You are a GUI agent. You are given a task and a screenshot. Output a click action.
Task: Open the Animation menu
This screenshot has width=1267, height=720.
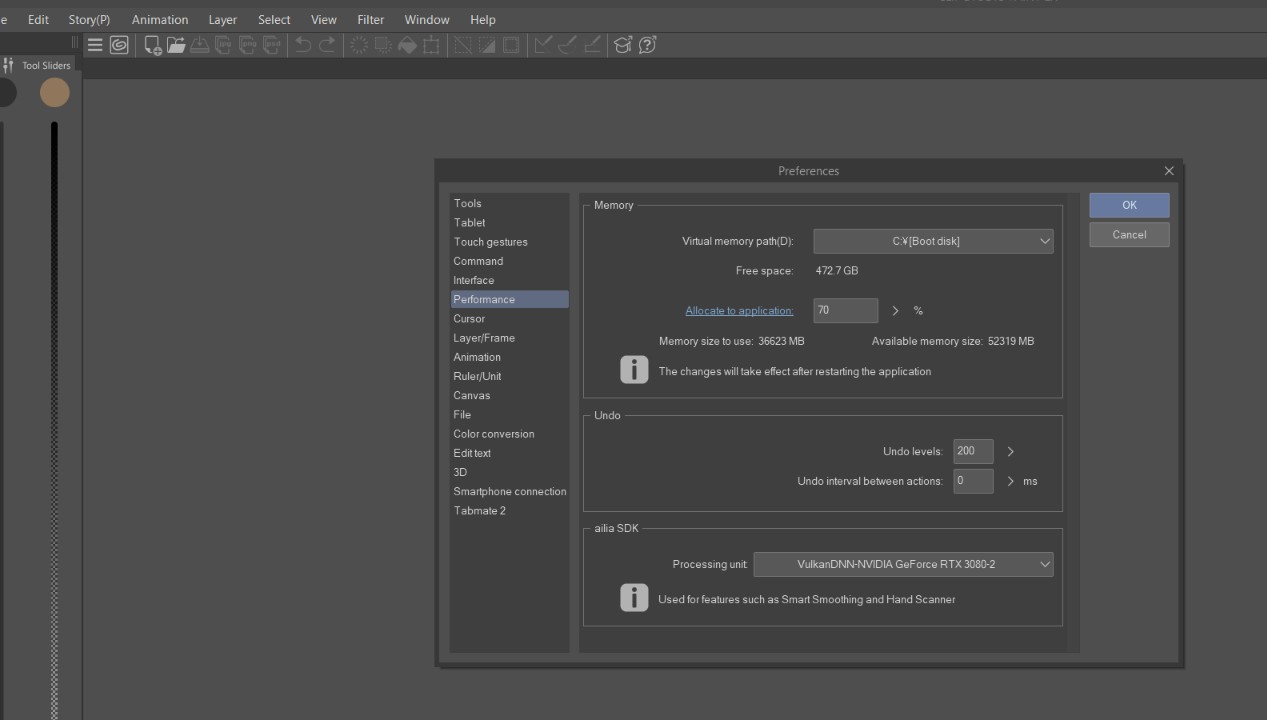click(160, 19)
